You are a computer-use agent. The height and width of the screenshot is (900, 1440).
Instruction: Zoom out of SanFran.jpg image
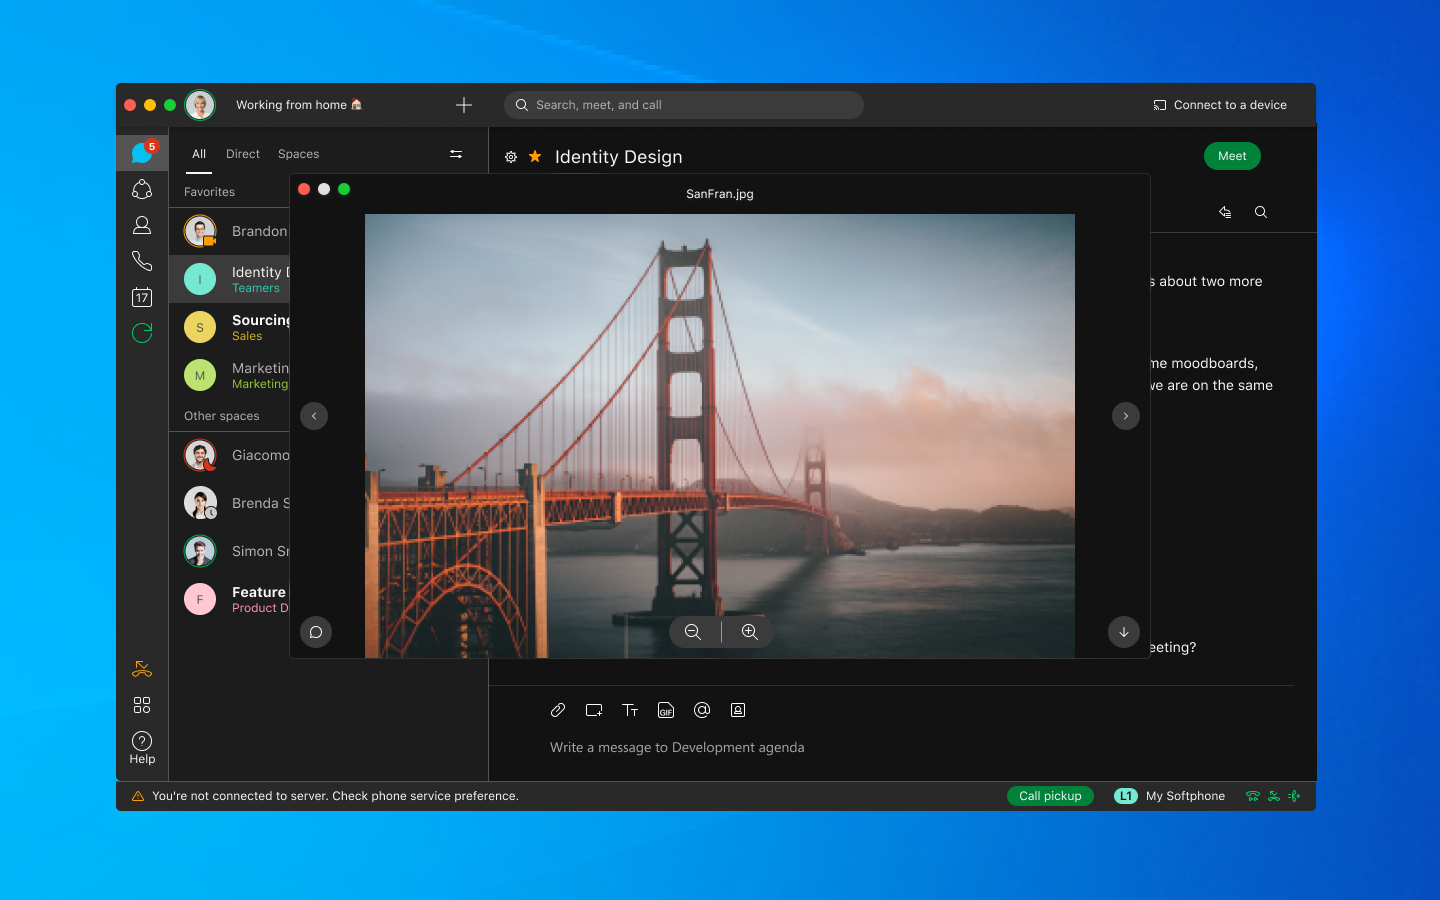pyautogui.click(x=693, y=632)
